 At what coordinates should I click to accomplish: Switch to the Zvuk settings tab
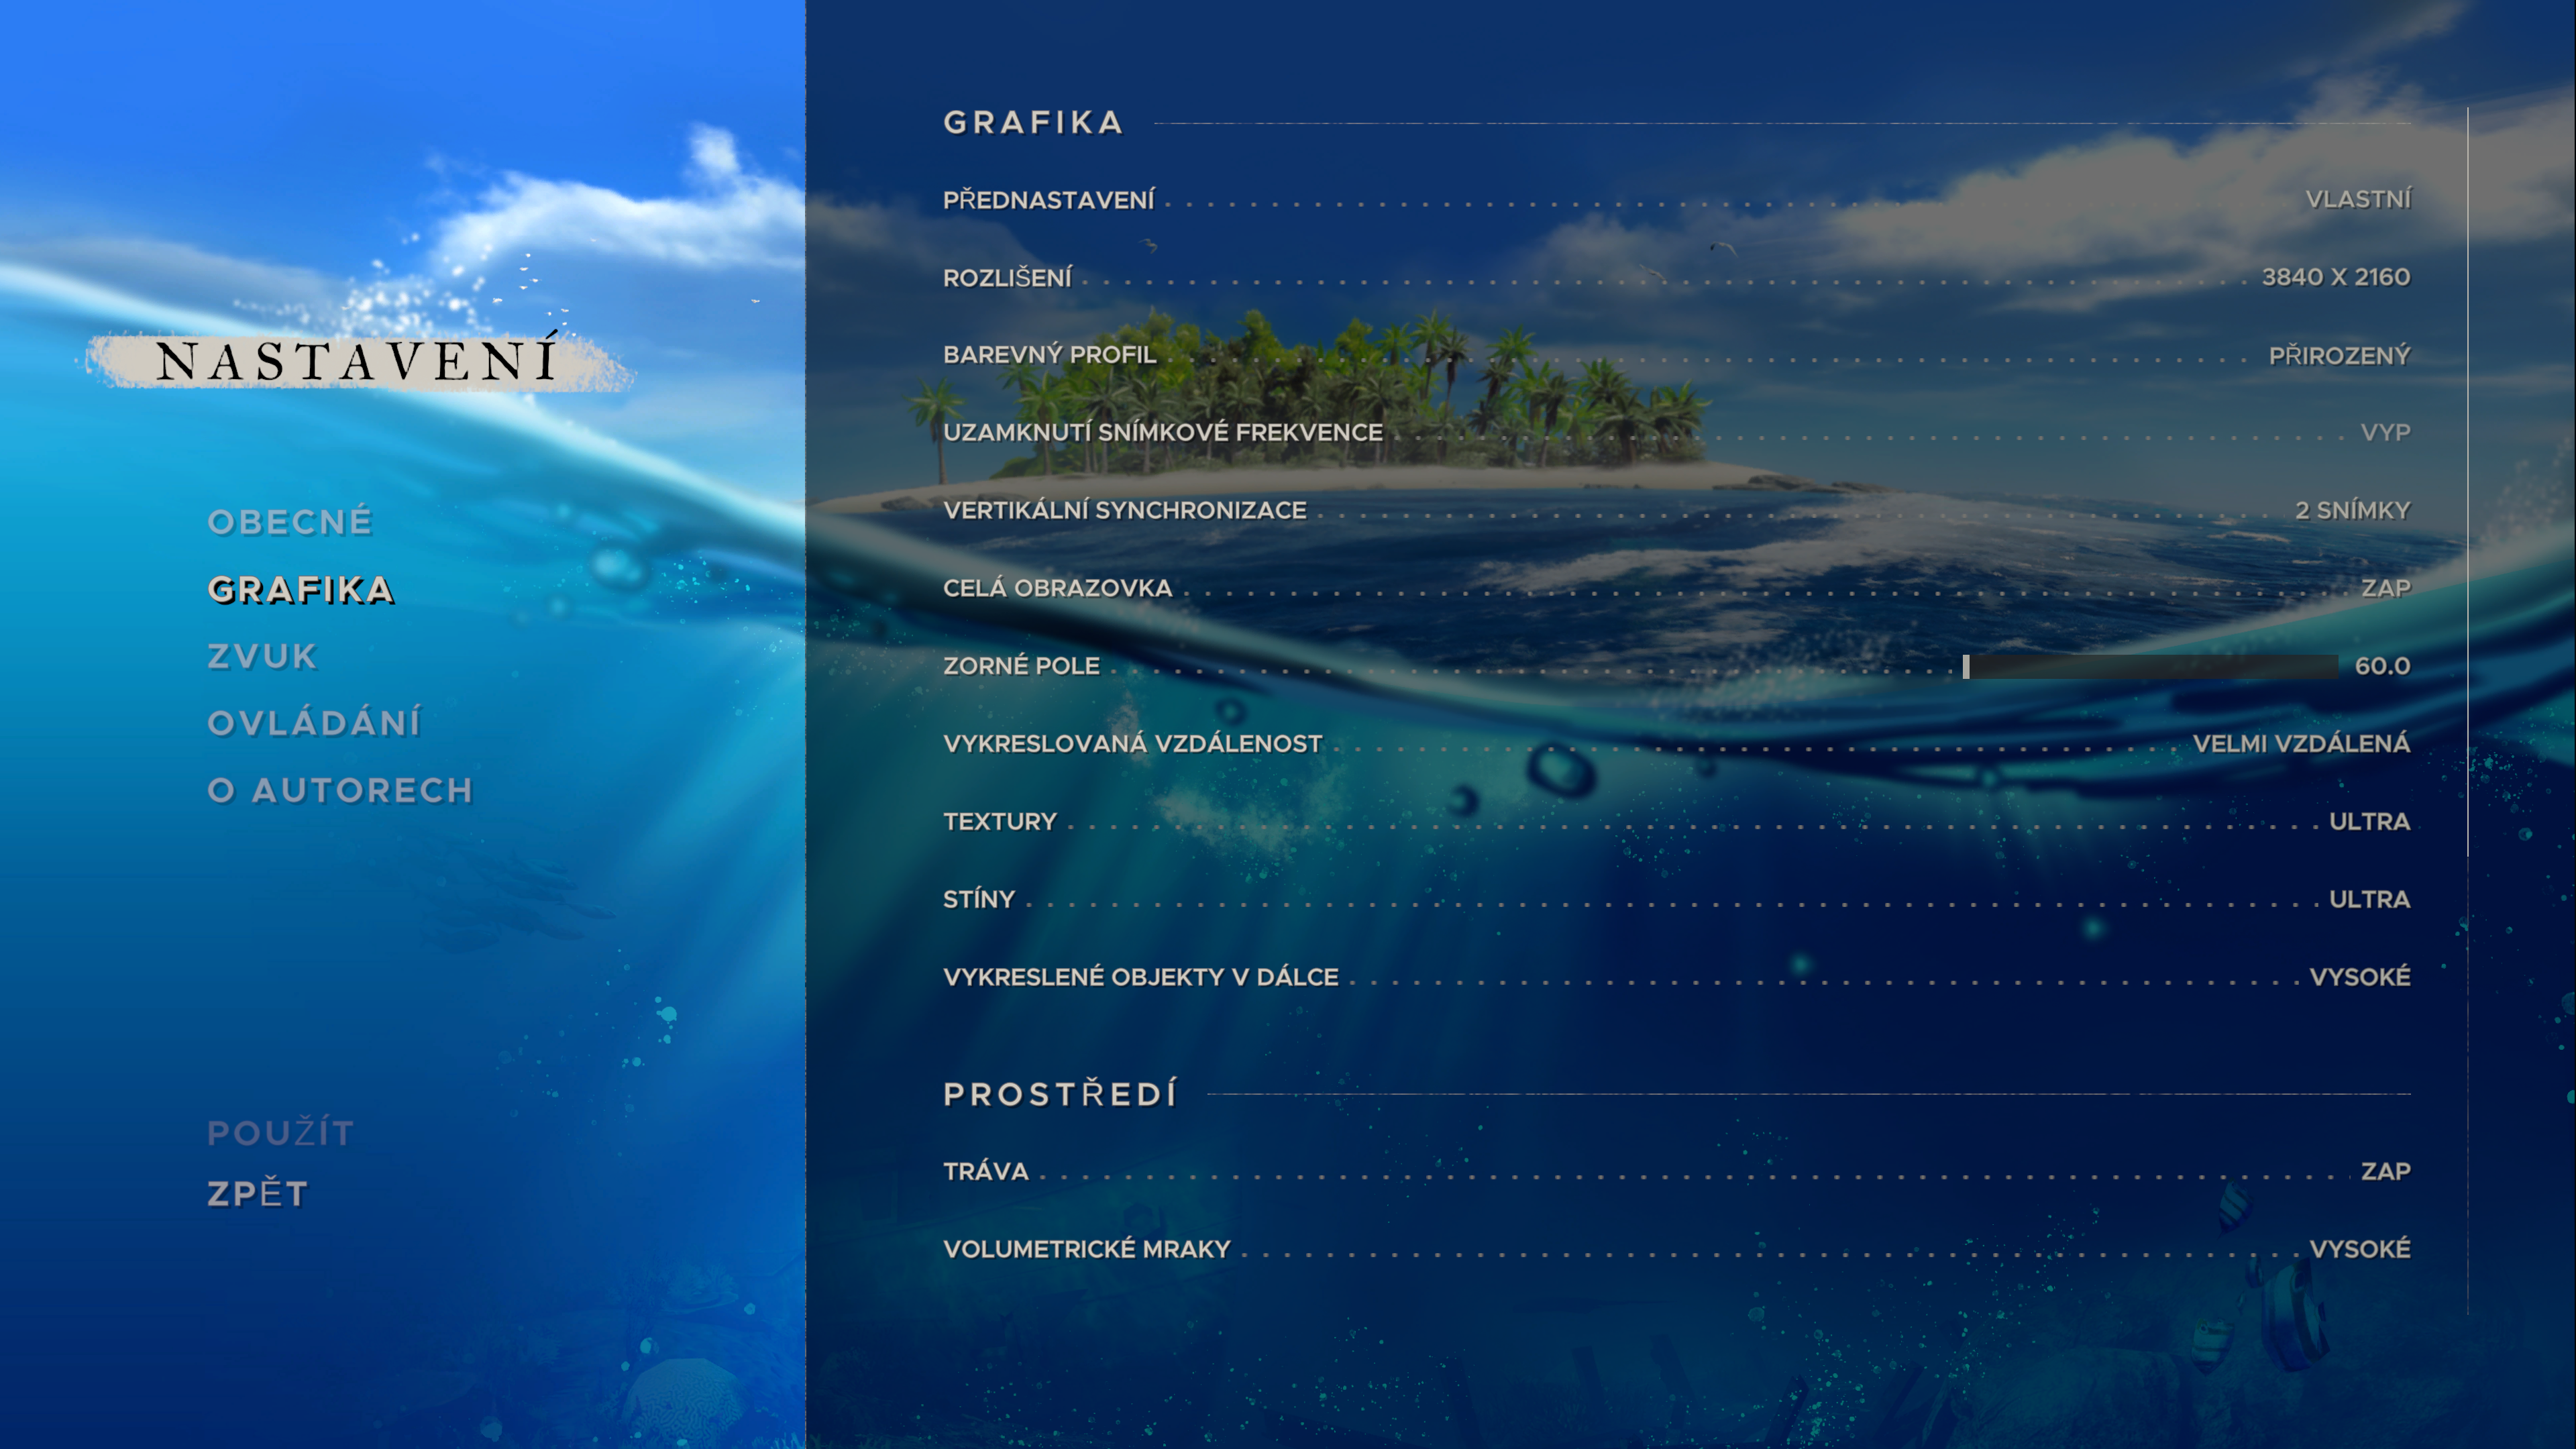pyautogui.click(x=262, y=656)
